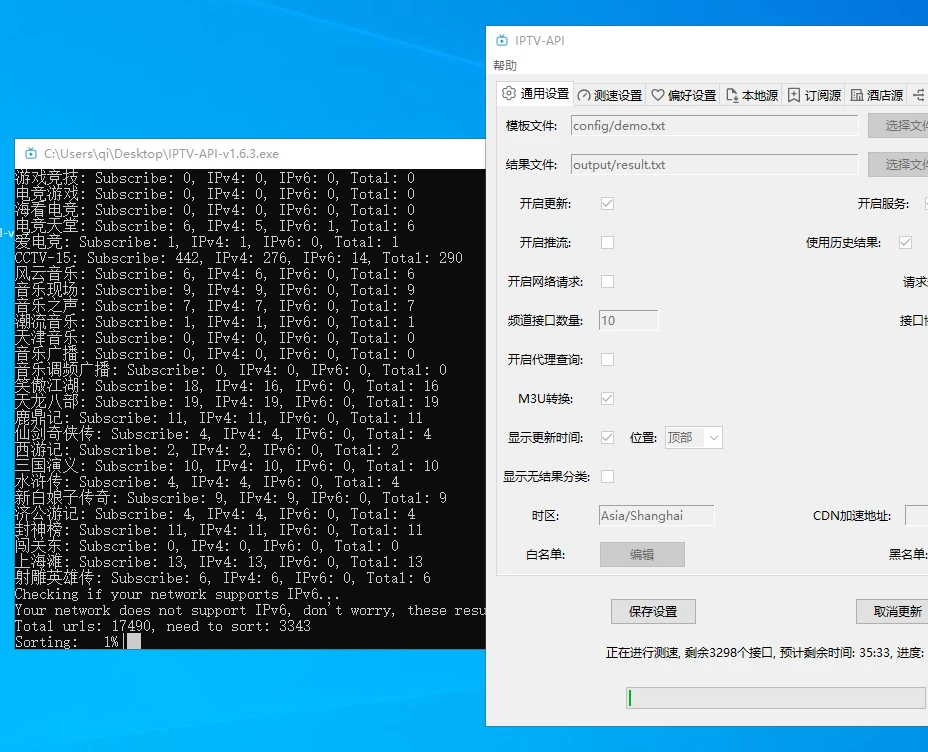This screenshot has height=752, width=928.
Task: Click the 时区 field showing Asia/Shanghai
Action: pyautogui.click(x=656, y=515)
